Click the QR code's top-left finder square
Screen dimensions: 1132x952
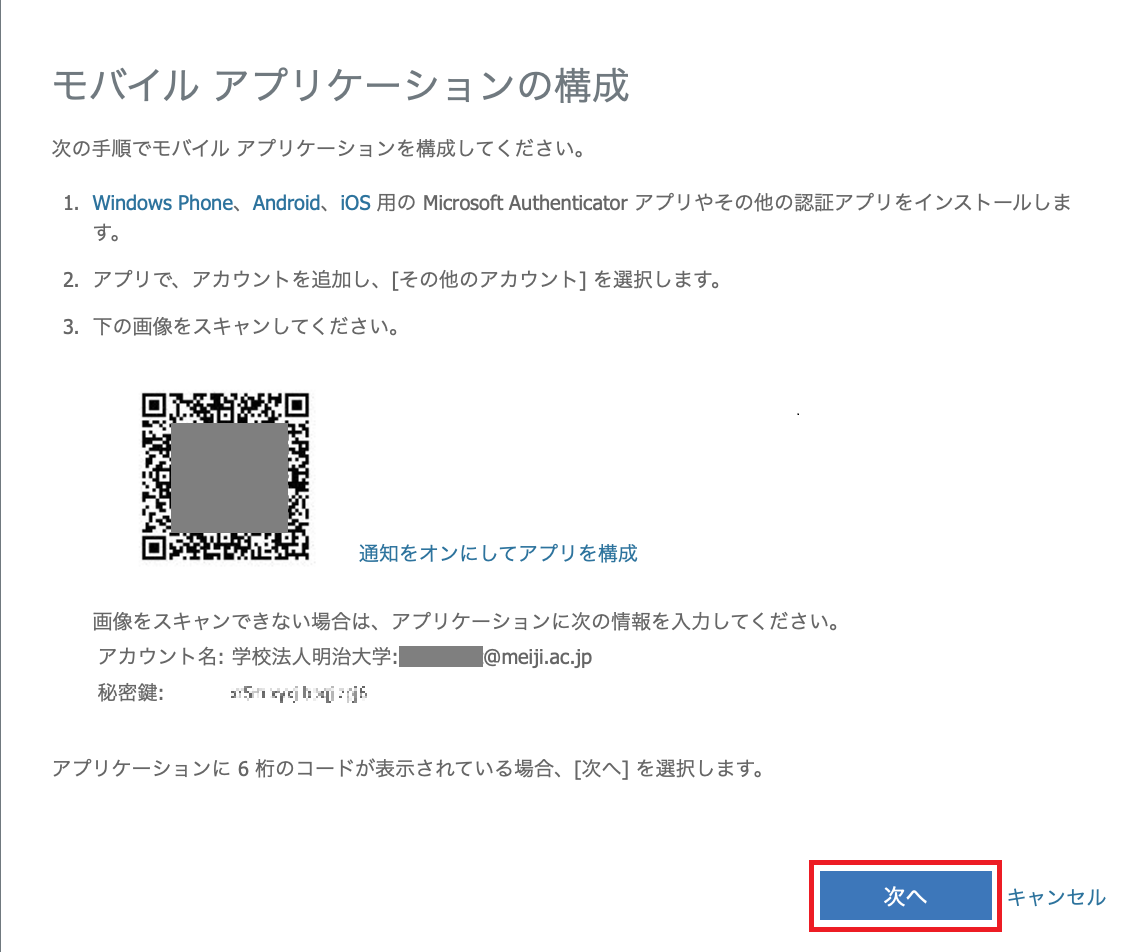pos(154,406)
